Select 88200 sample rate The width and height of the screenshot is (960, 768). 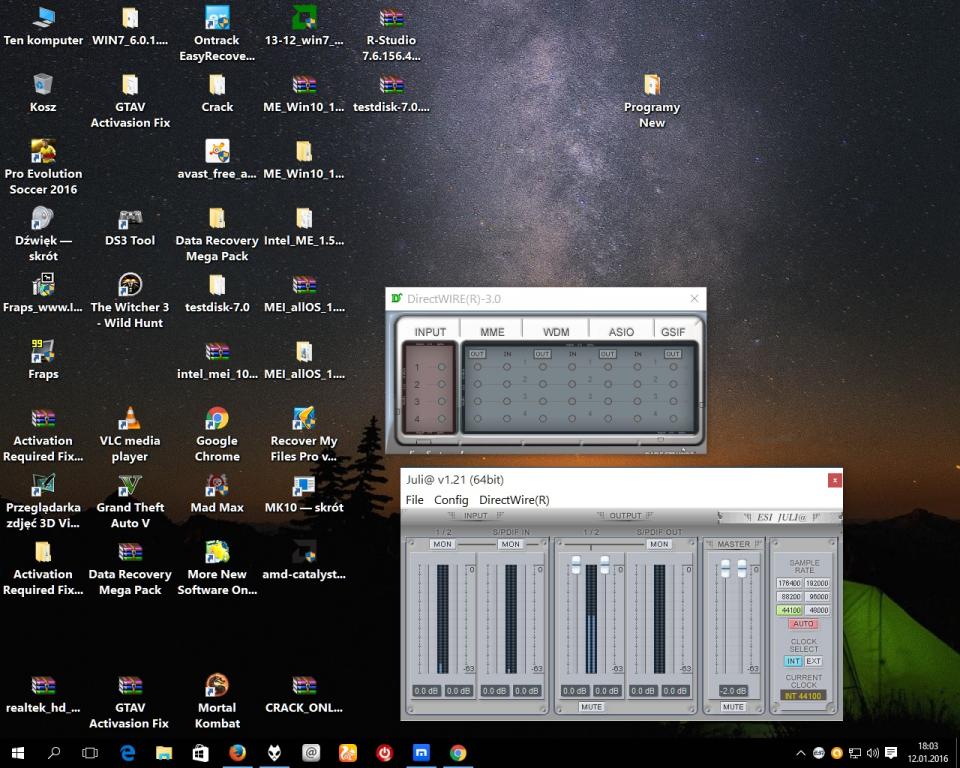tap(789, 597)
